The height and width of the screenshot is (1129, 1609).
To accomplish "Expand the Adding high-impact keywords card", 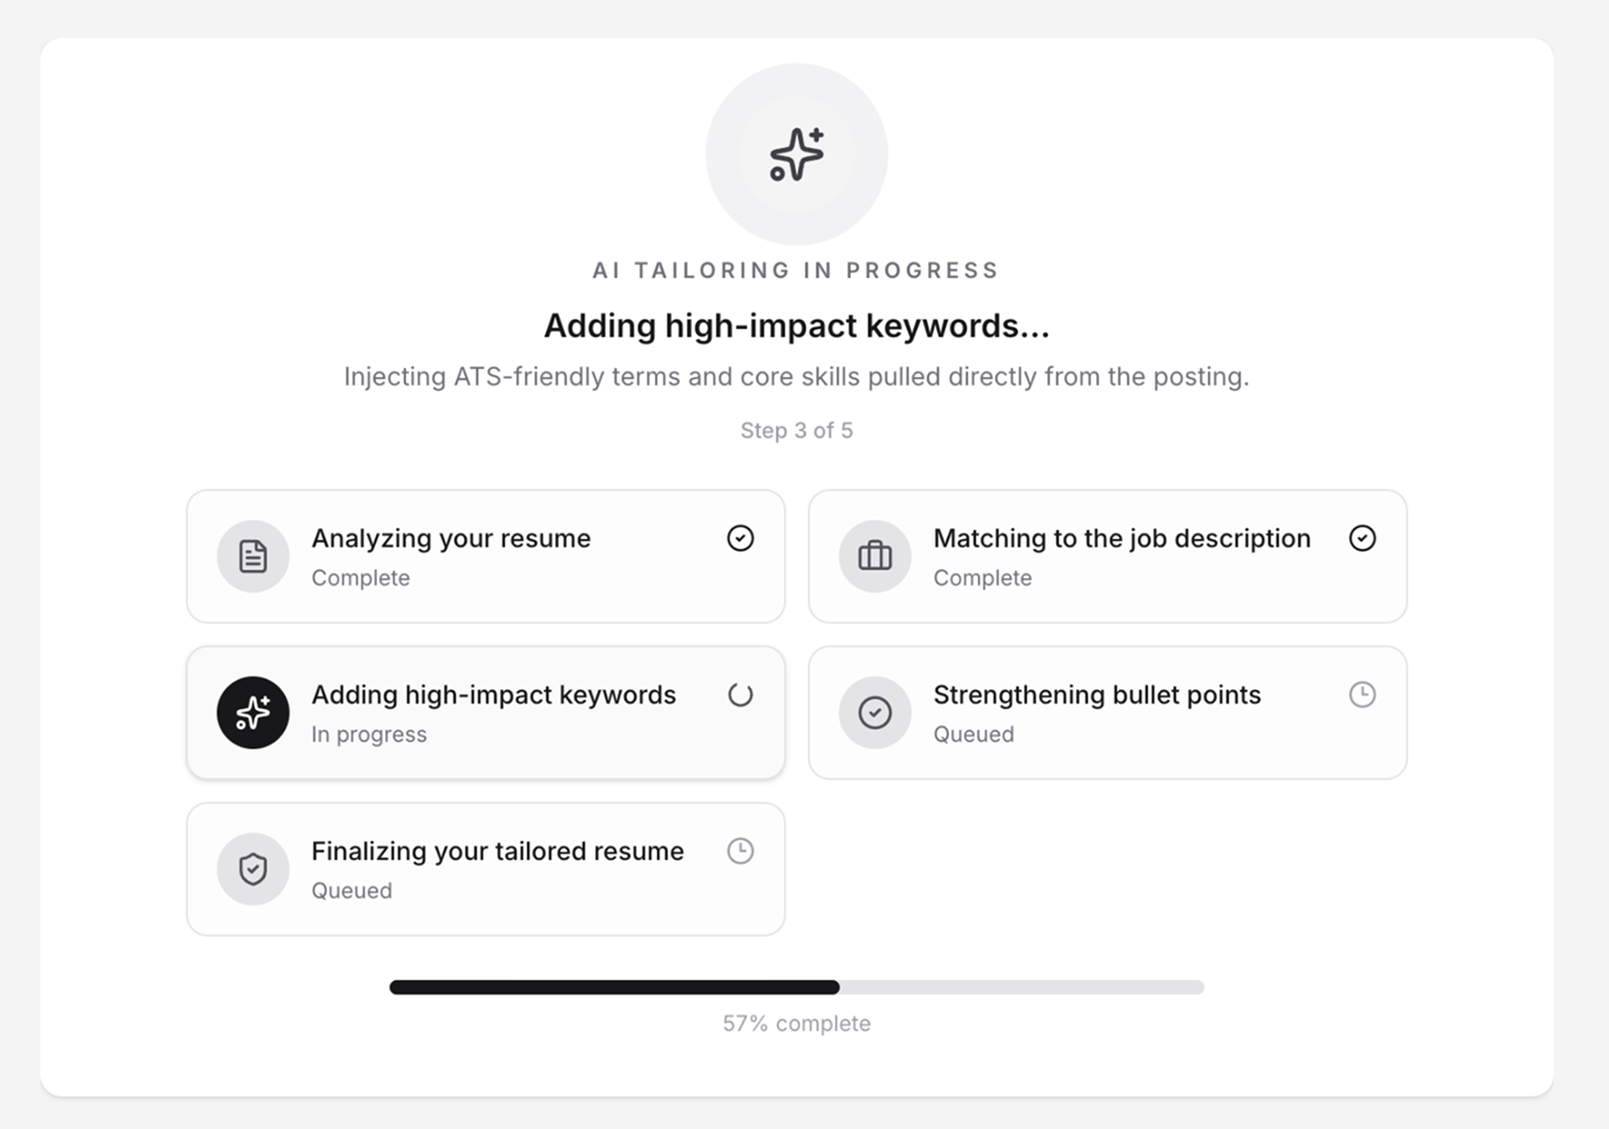I will point(485,712).
